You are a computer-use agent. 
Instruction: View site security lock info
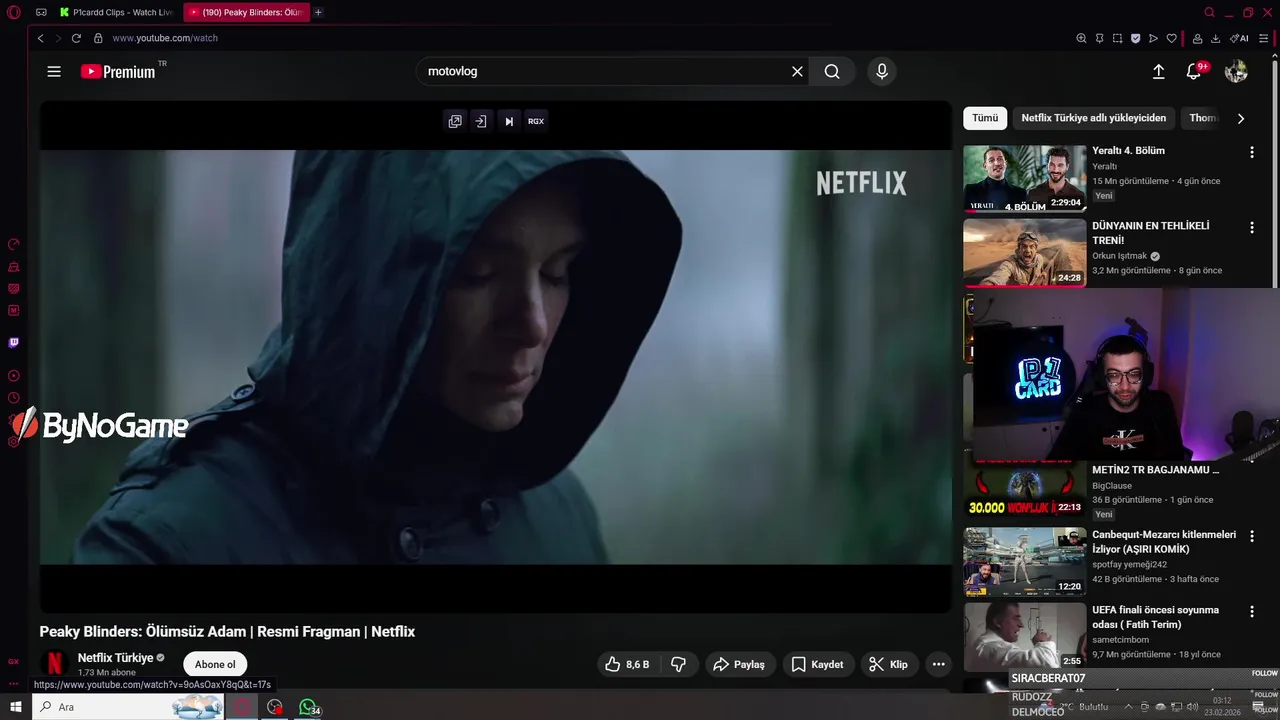98,38
